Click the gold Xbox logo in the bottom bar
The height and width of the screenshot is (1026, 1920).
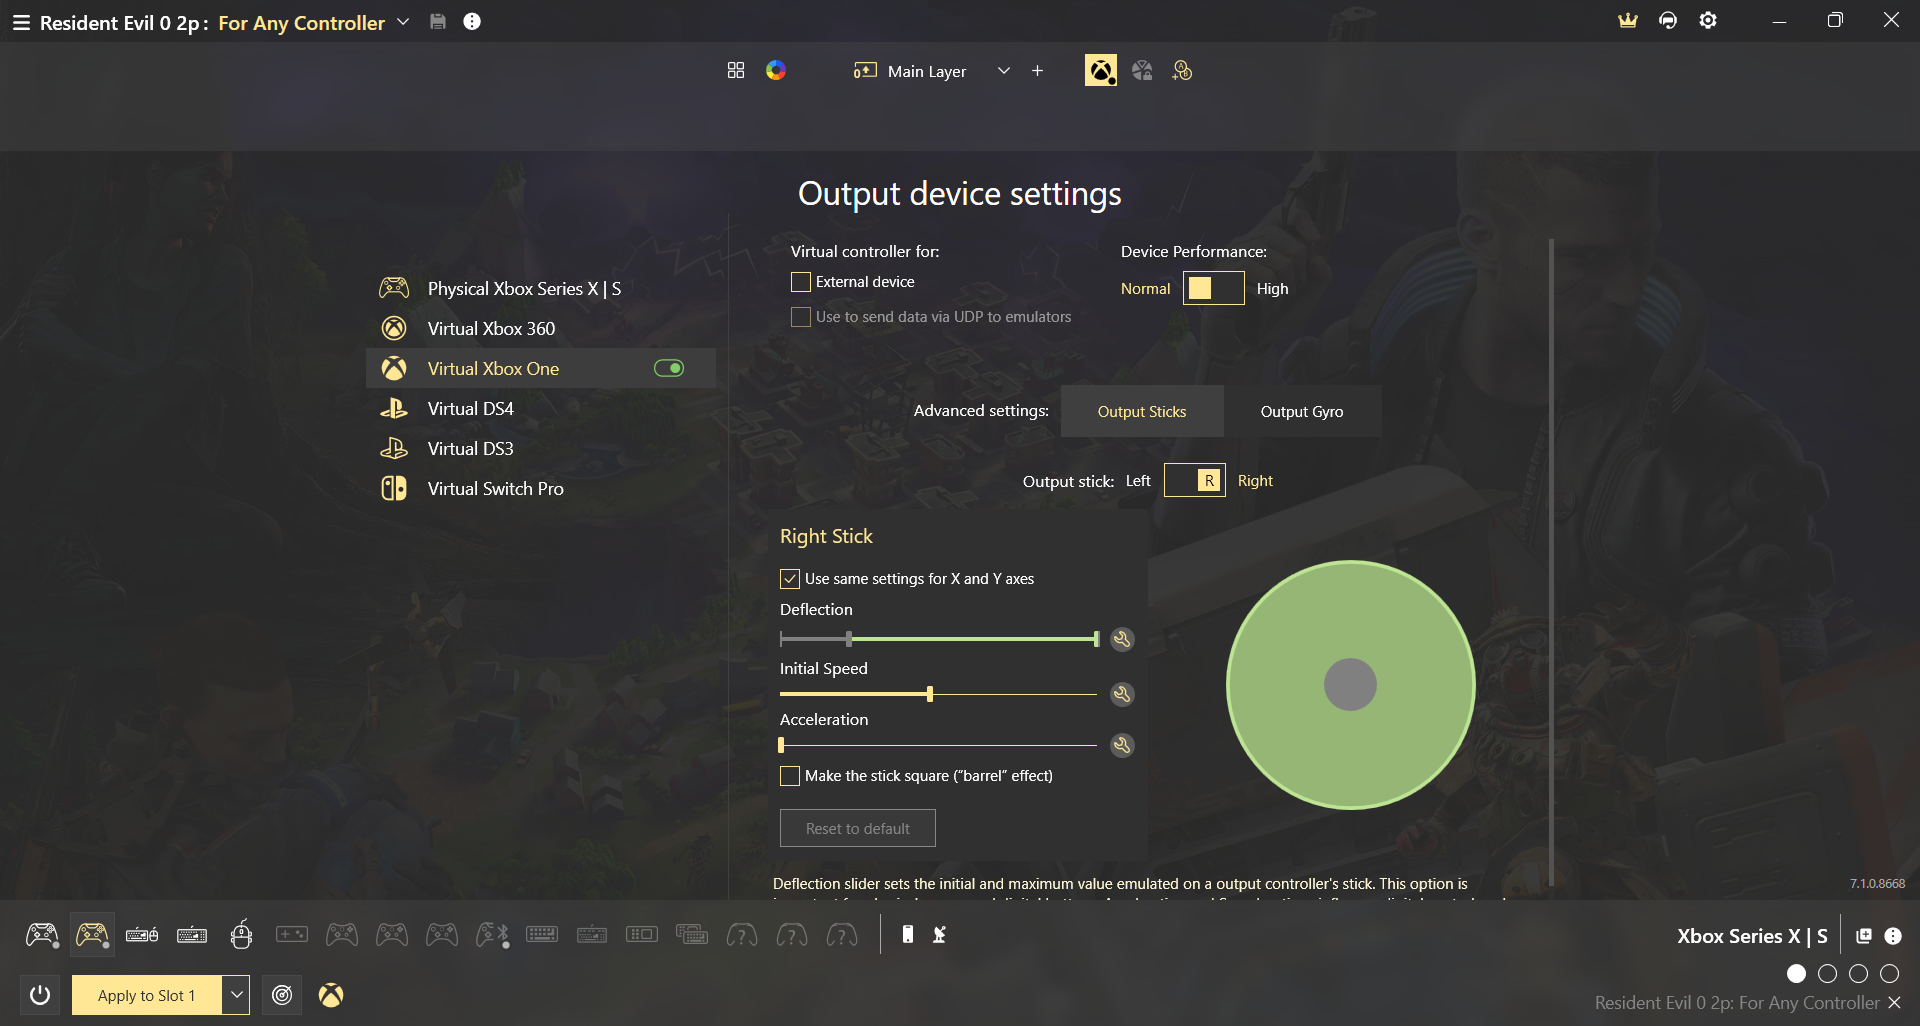pos(331,995)
